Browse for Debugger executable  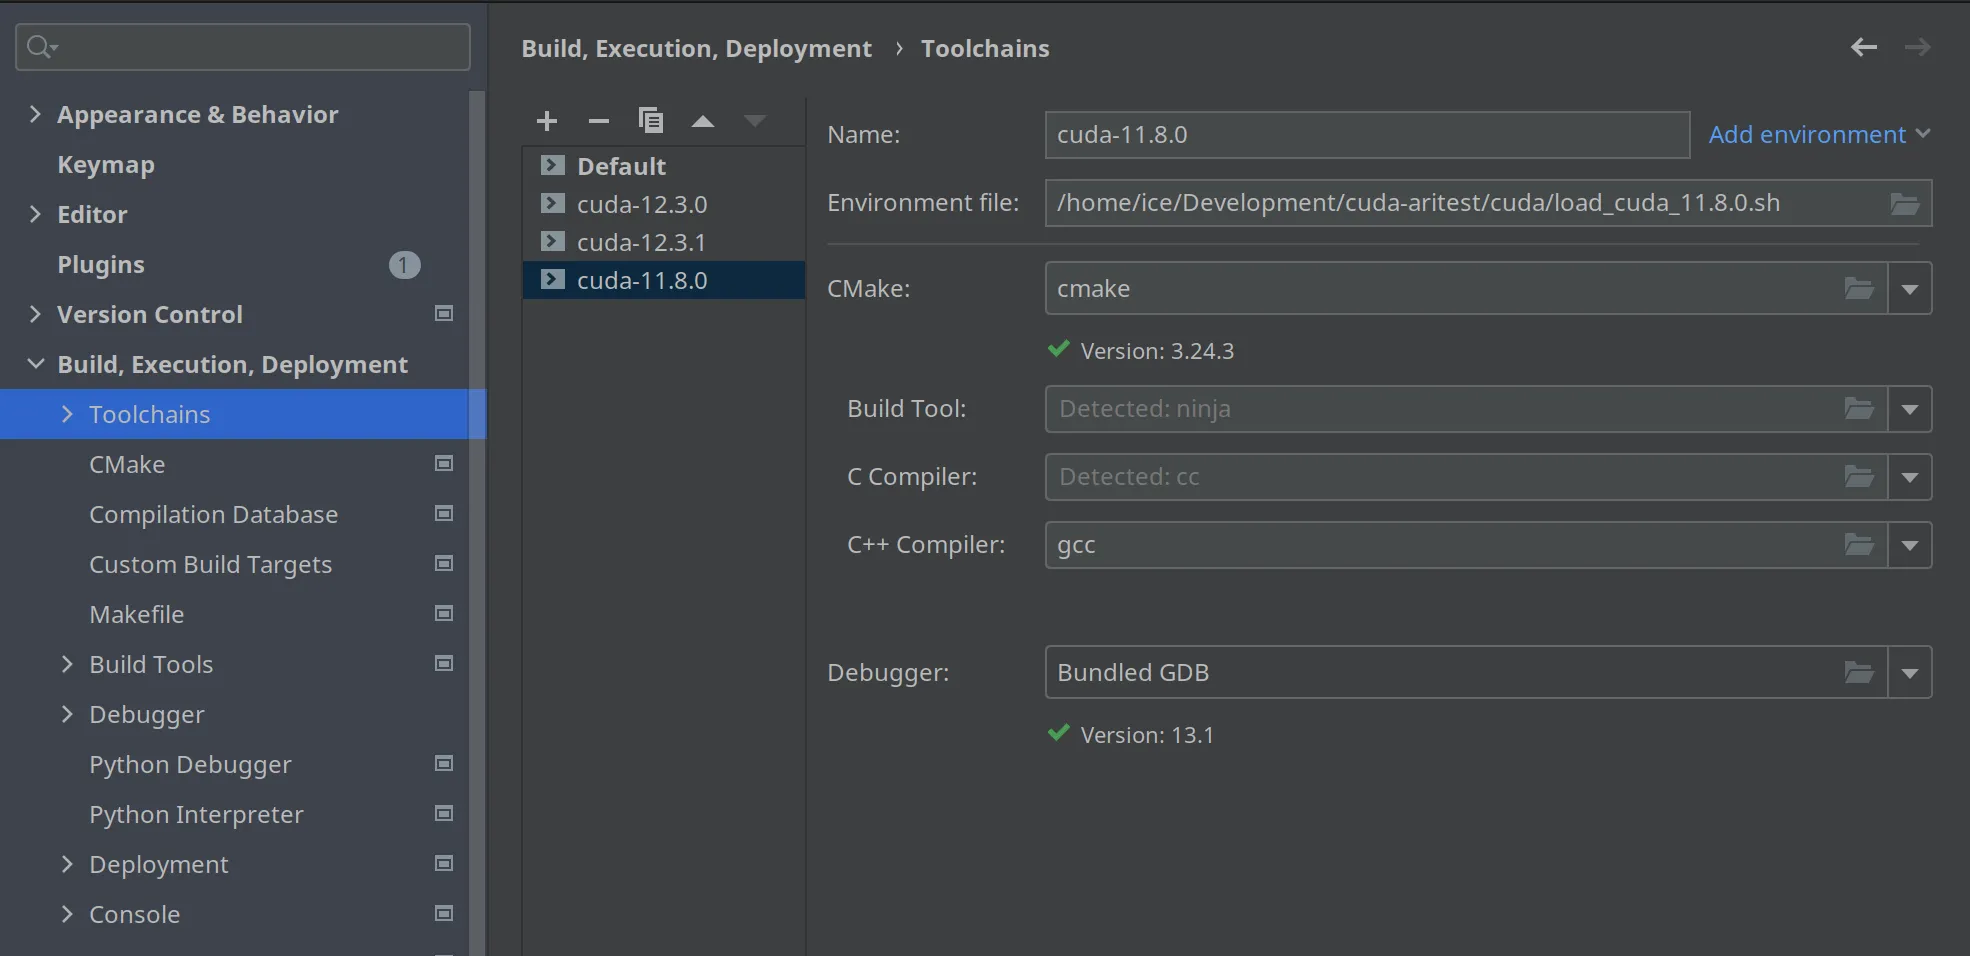coord(1858,673)
